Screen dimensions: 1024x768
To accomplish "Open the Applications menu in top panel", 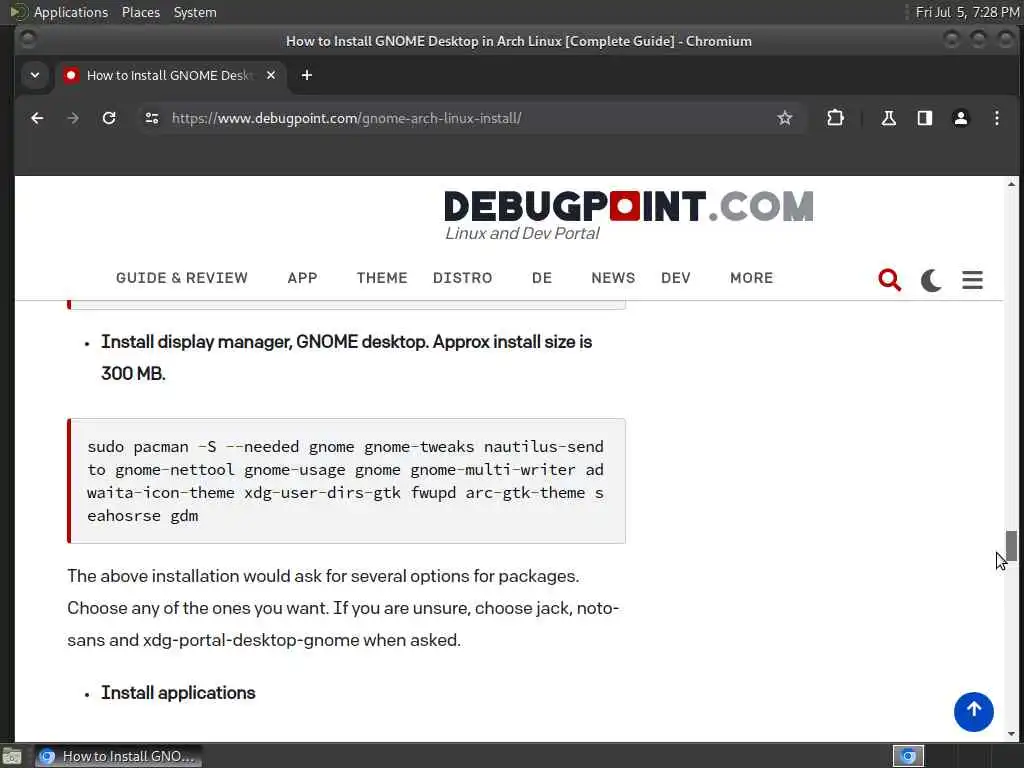I will pyautogui.click(x=71, y=12).
